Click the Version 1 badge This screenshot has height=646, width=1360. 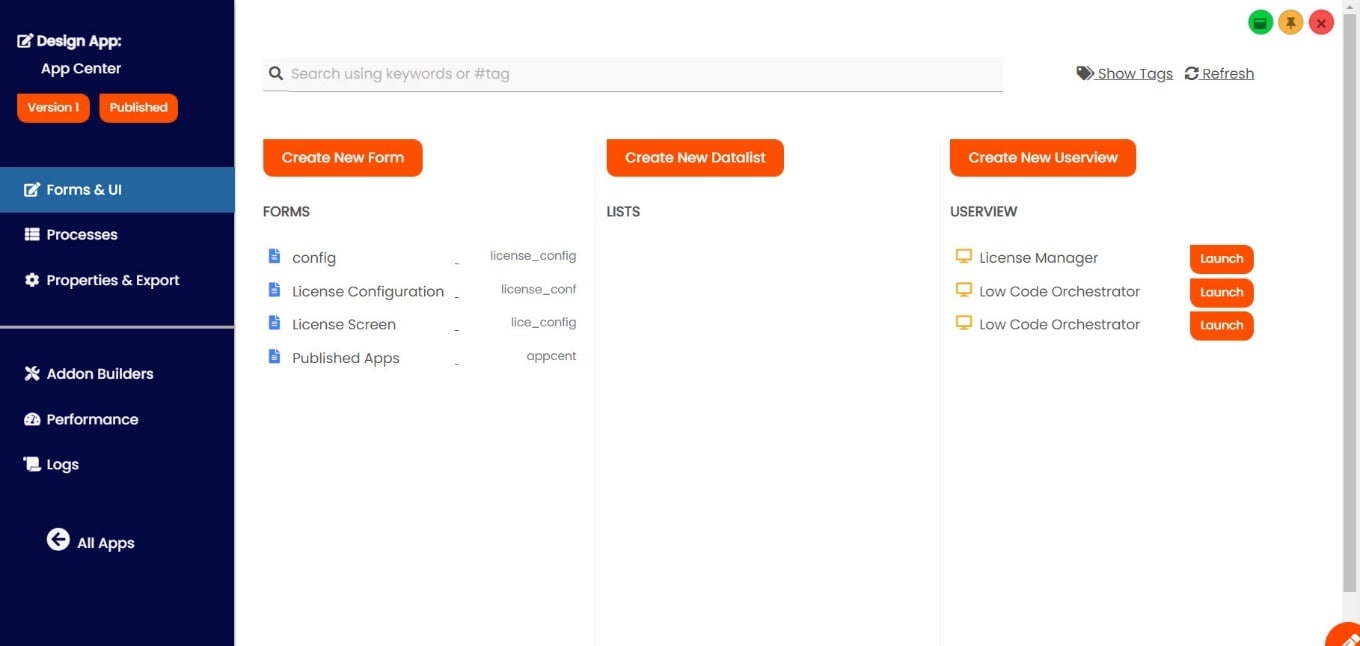53,108
